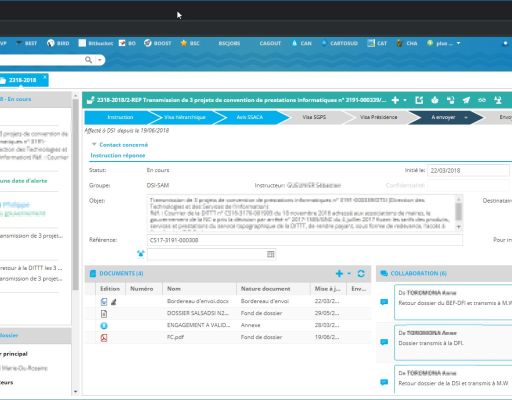Collapse the Contact concerné section
The width and height of the screenshot is (512, 400).
coord(94,144)
